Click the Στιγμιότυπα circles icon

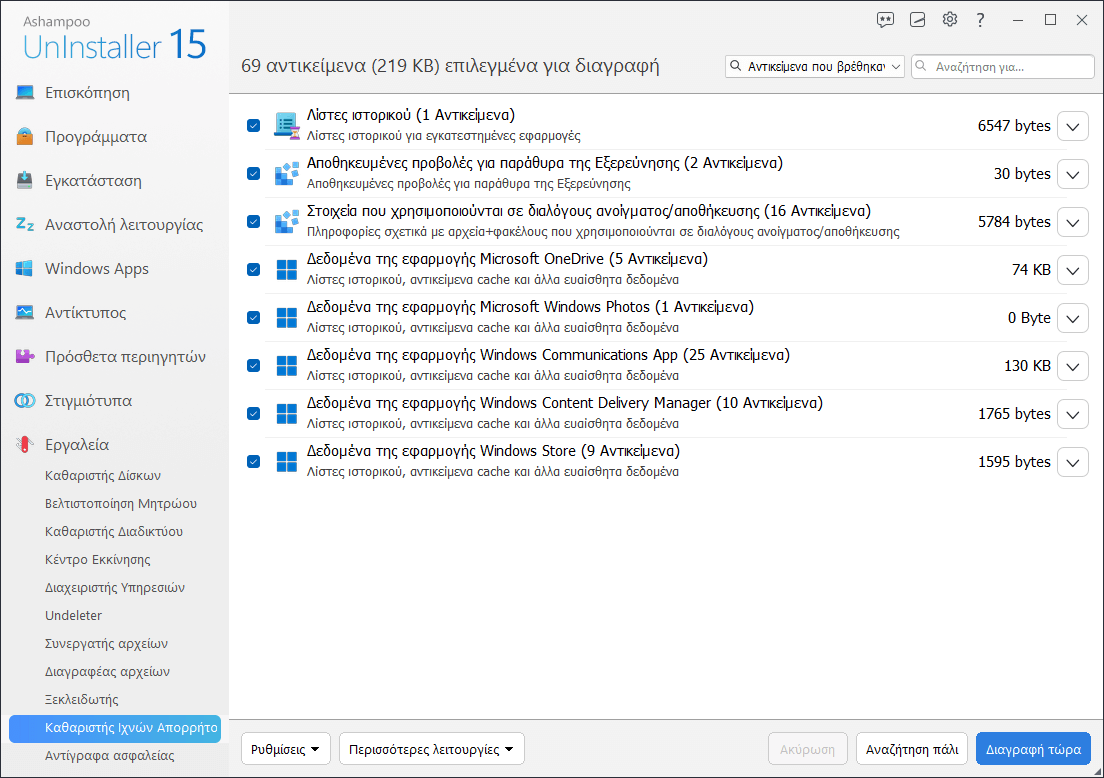tap(25, 401)
